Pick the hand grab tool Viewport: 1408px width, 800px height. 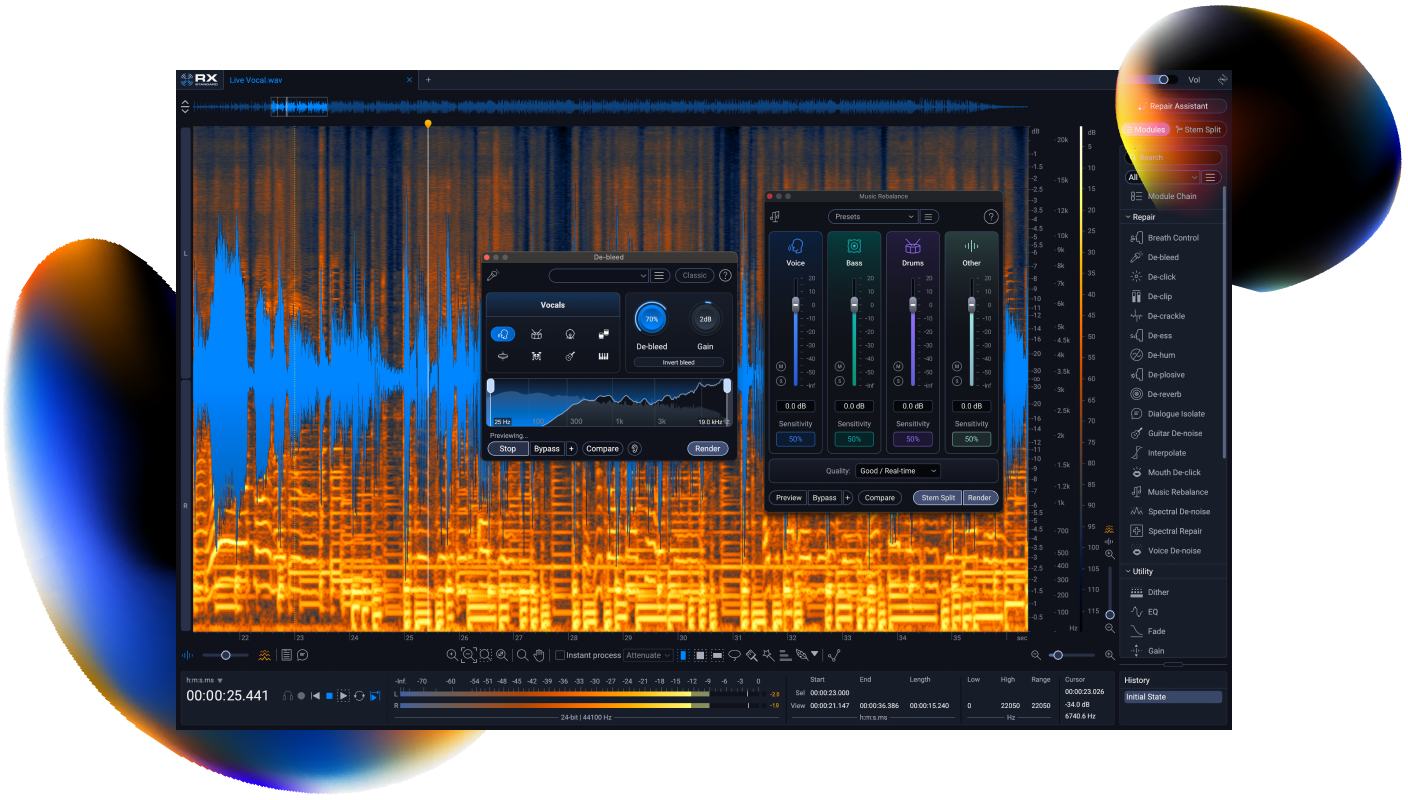coord(538,655)
